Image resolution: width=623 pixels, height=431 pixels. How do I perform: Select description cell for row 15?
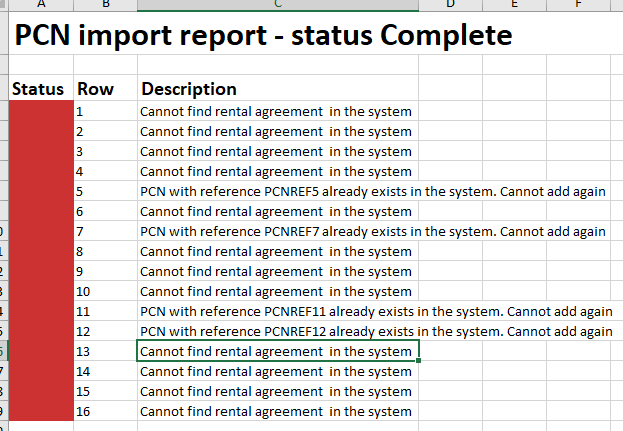(x=278, y=391)
